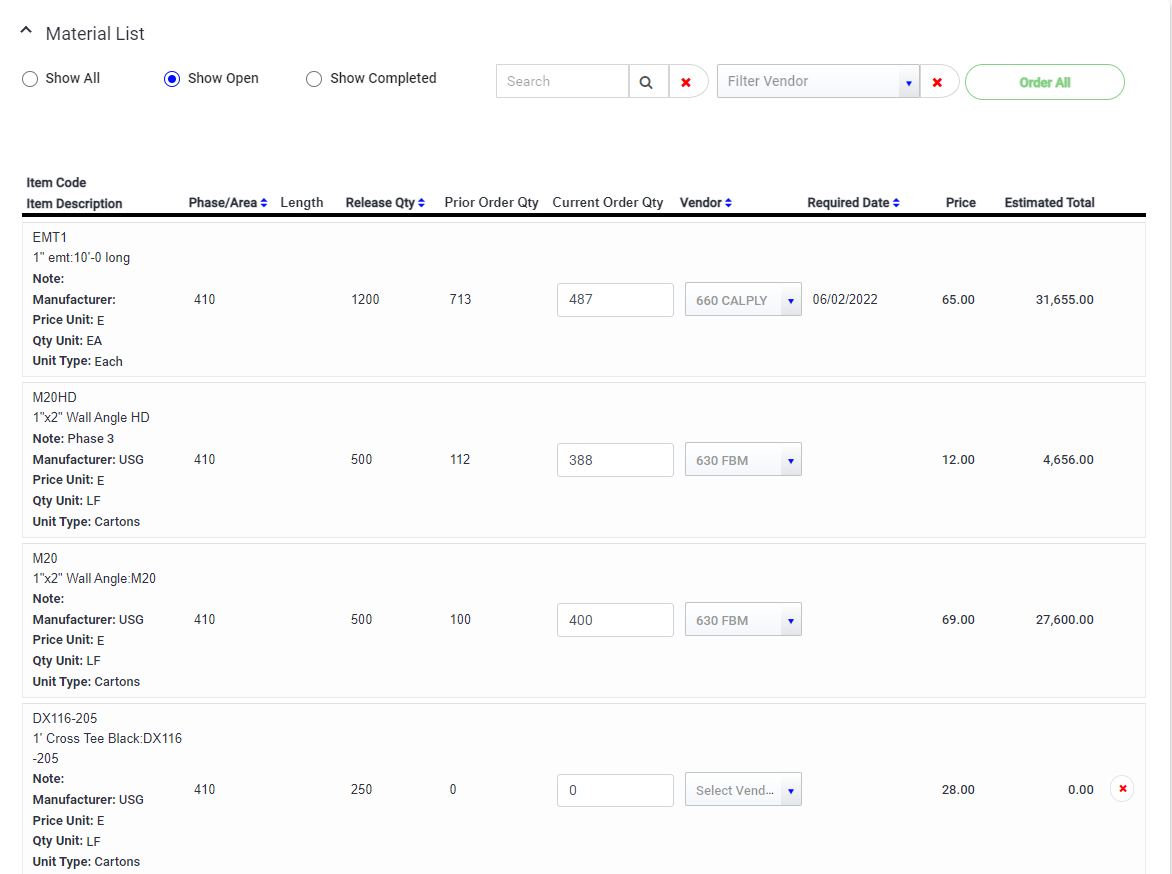Click the Item Description column header

pos(74,204)
